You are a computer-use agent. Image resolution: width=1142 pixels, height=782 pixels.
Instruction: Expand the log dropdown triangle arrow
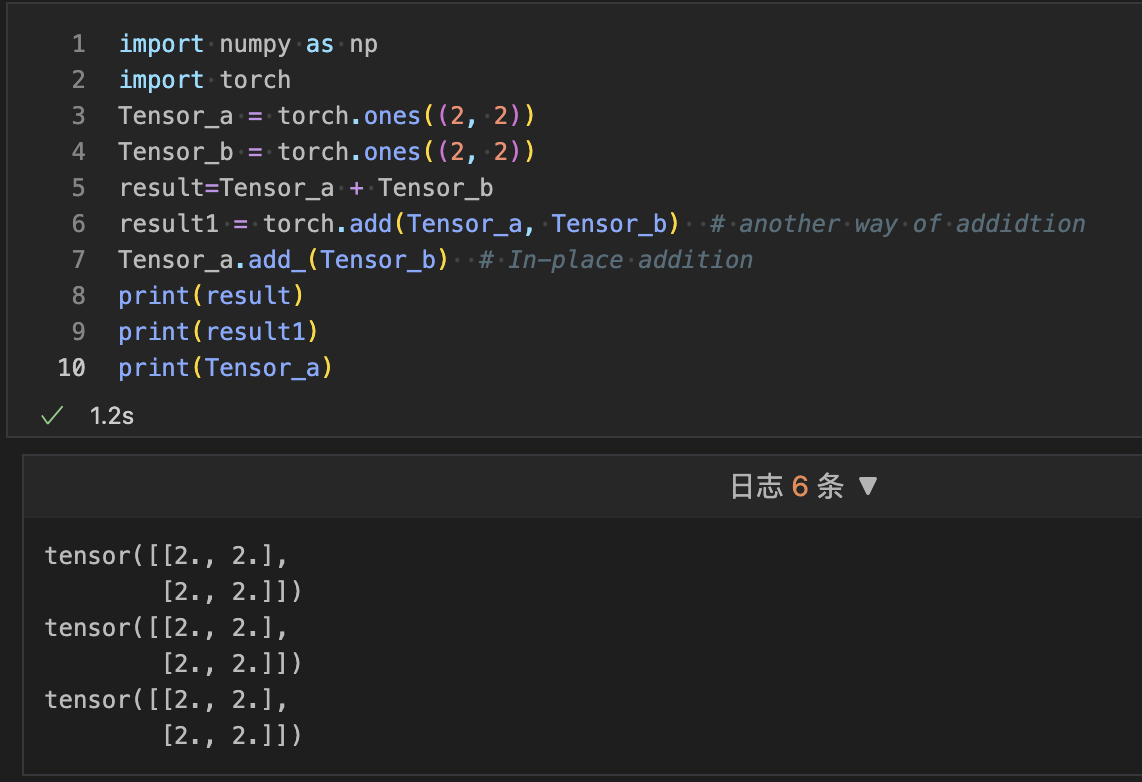[x=868, y=487]
